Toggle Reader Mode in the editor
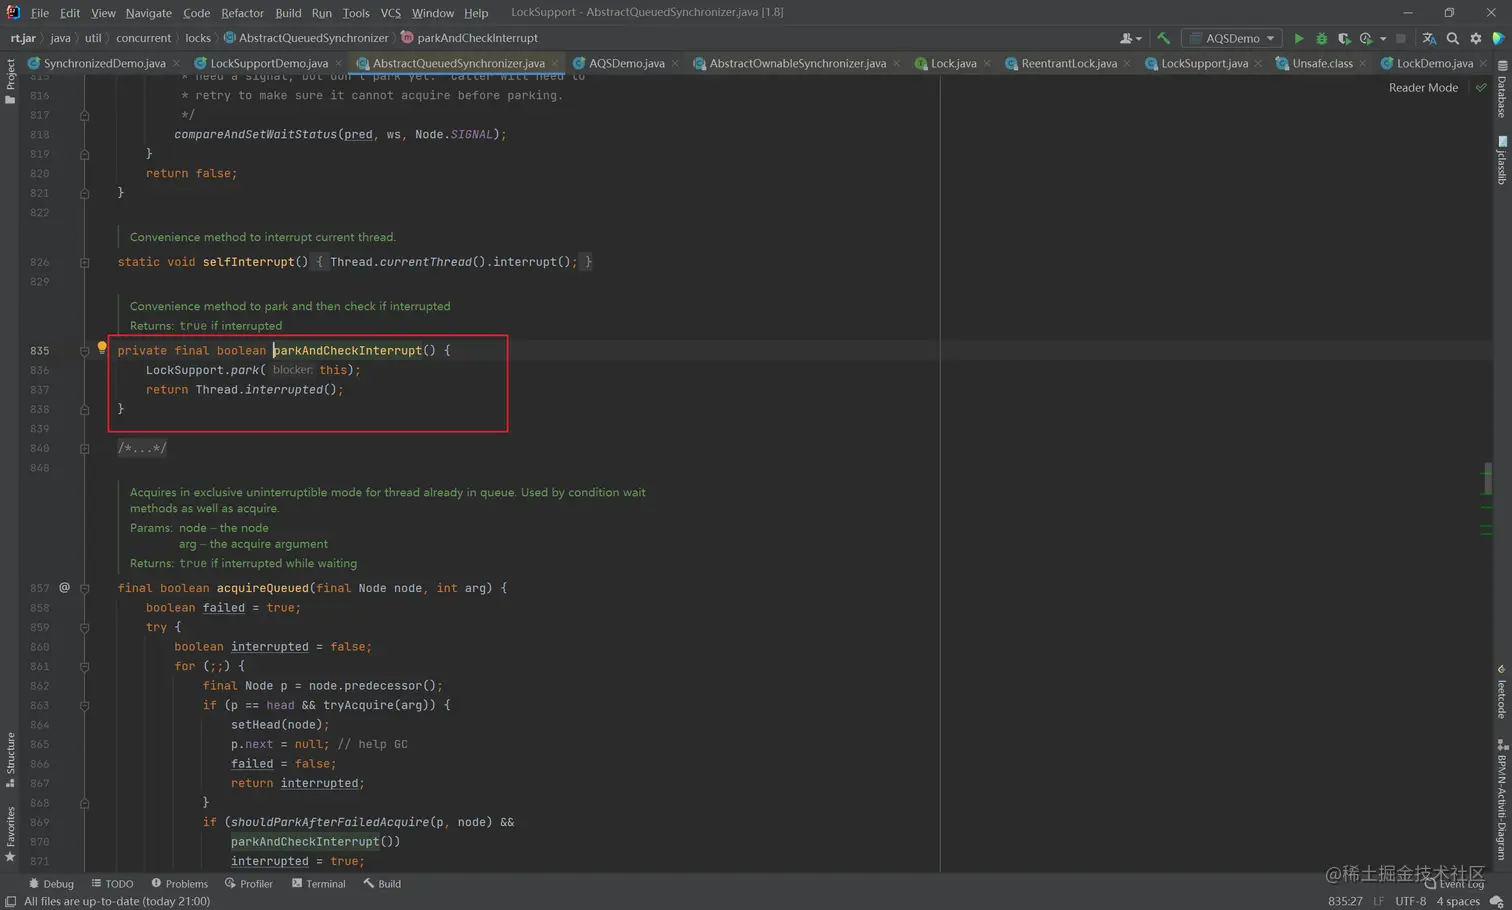The width and height of the screenshot is (1512, 910). tap(1423, 87)
